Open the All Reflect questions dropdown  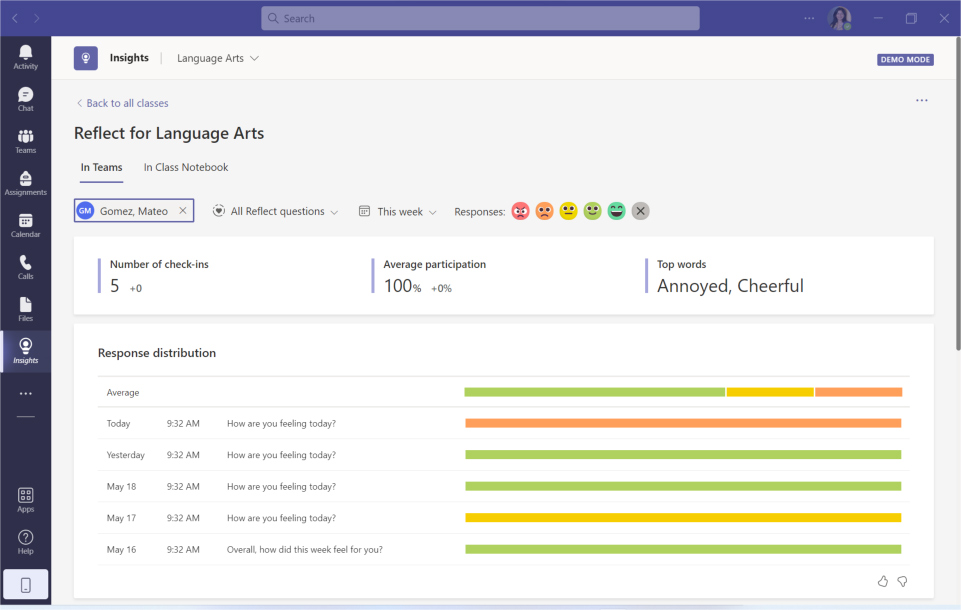(x=276, y=211)
